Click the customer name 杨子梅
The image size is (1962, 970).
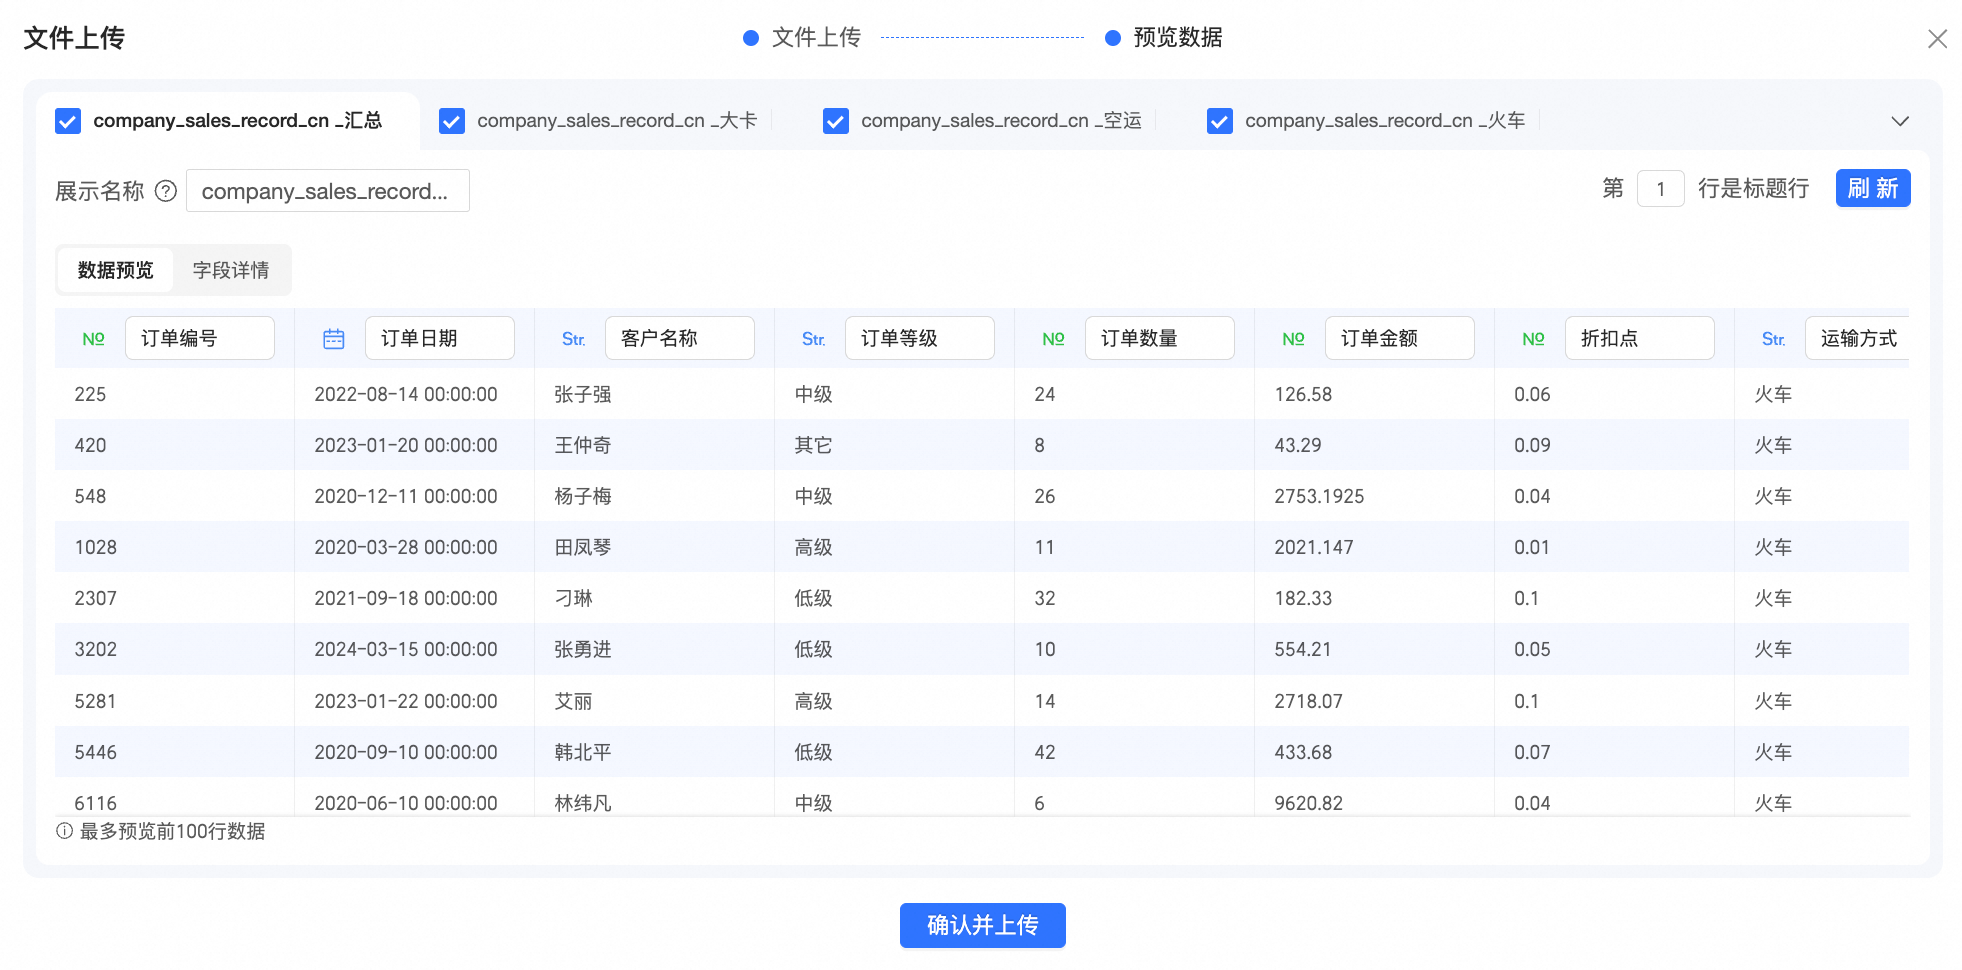(583, 496)
